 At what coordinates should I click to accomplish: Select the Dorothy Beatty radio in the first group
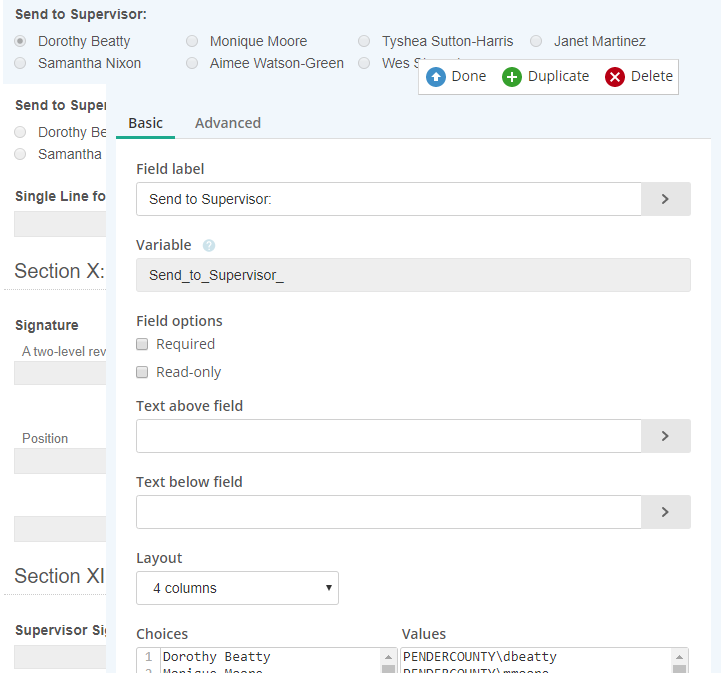20,41
